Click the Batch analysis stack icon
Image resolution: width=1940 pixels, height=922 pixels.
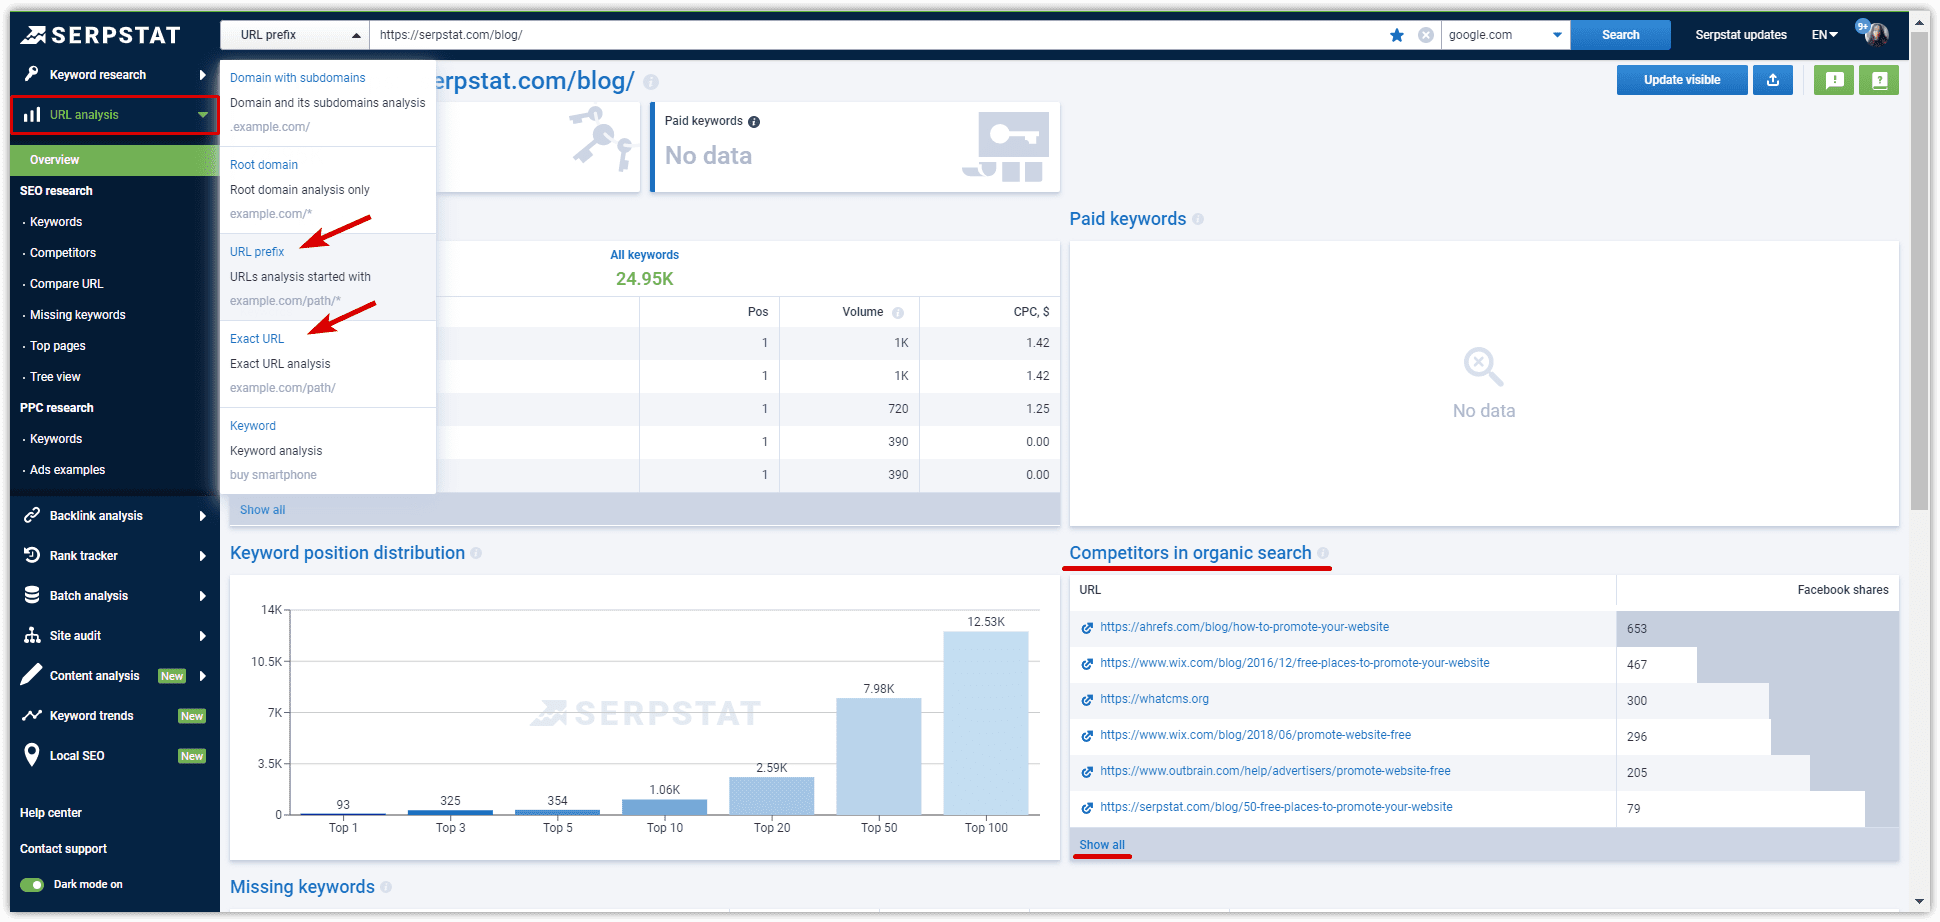[x=32, y=595]
